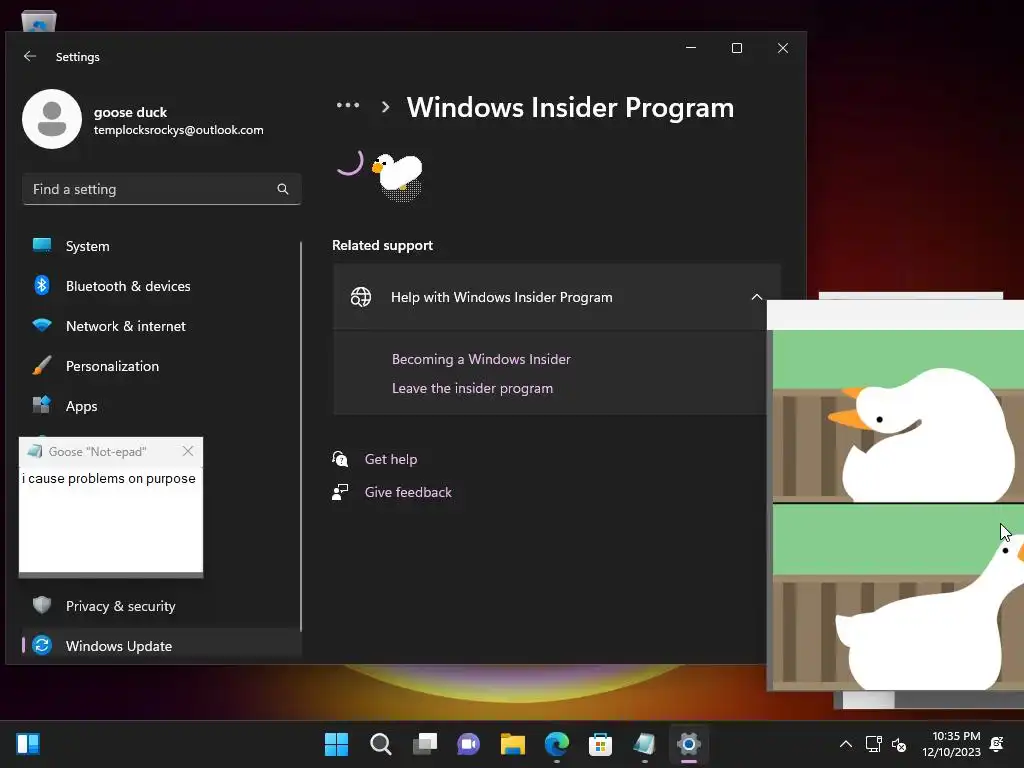Click the search magnifier in Find a setting
Screen dimensions: 1024x768
[283, 189]
